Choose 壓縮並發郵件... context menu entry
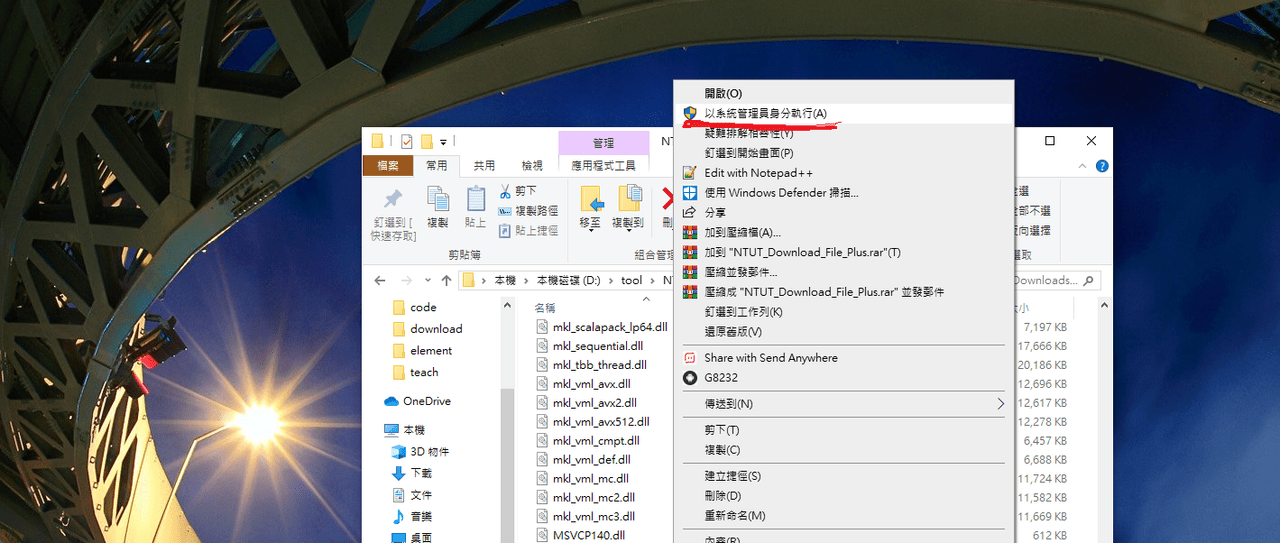 (x=845, y=272)
